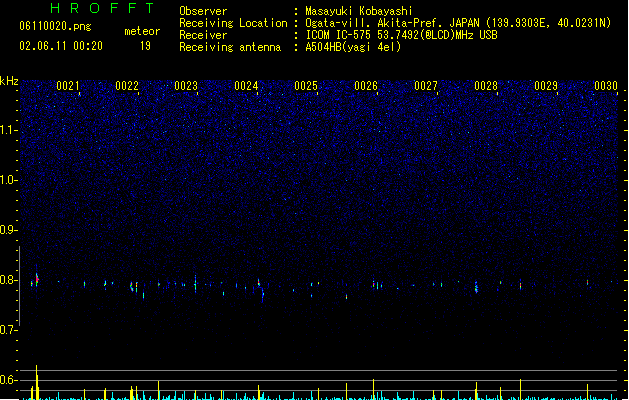Click the meteor count 19
Image resolution: width=629 pixels, height=400 pixels.
(x=145, y=46)
